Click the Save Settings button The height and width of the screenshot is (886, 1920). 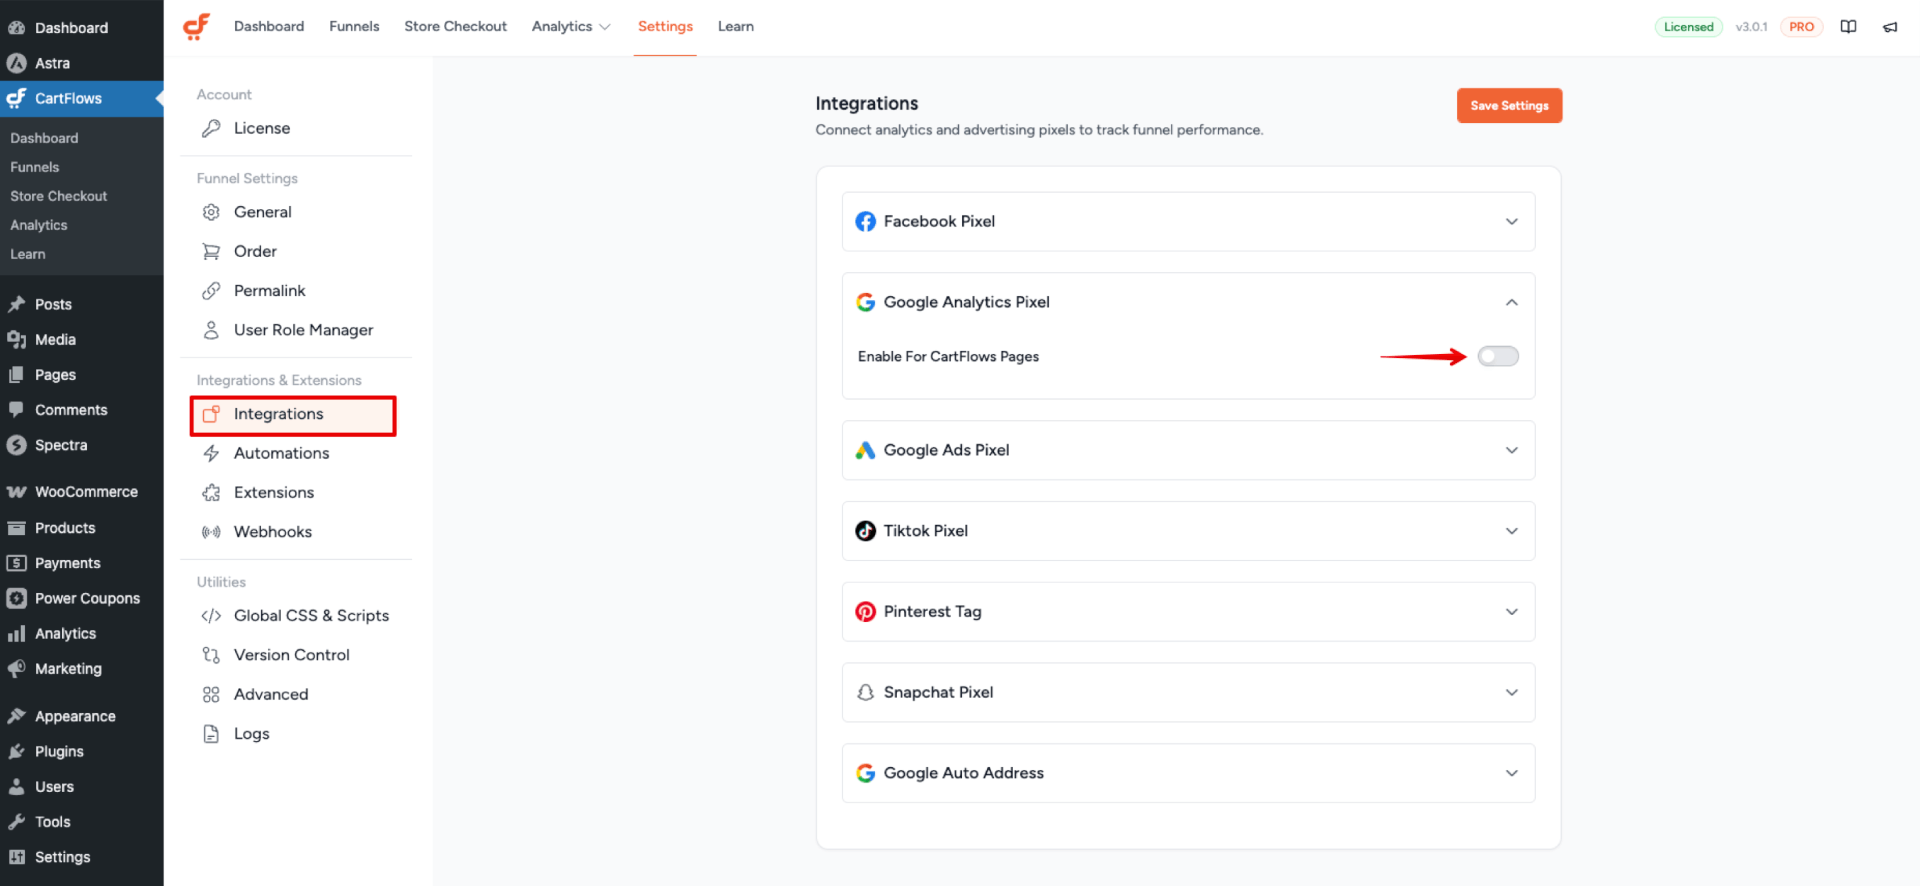click(x=1509, y=106)
